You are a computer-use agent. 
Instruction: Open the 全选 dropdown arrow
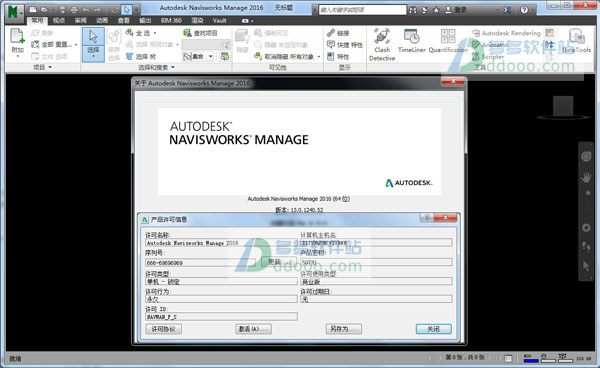(155, 33)
